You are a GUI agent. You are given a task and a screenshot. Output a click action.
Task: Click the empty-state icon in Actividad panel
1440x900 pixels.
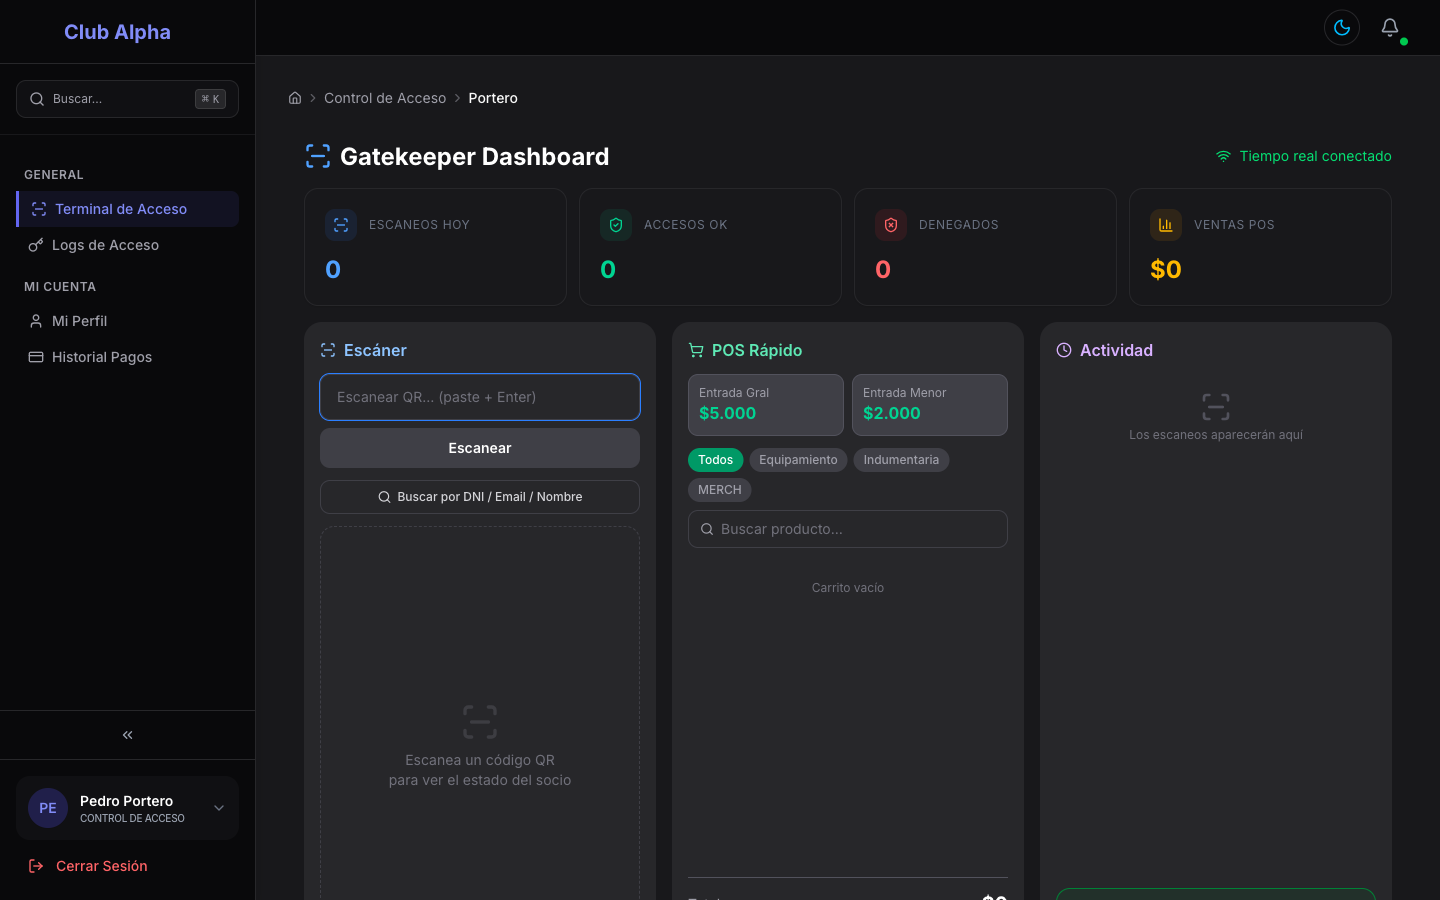(x=1216, y=407)
